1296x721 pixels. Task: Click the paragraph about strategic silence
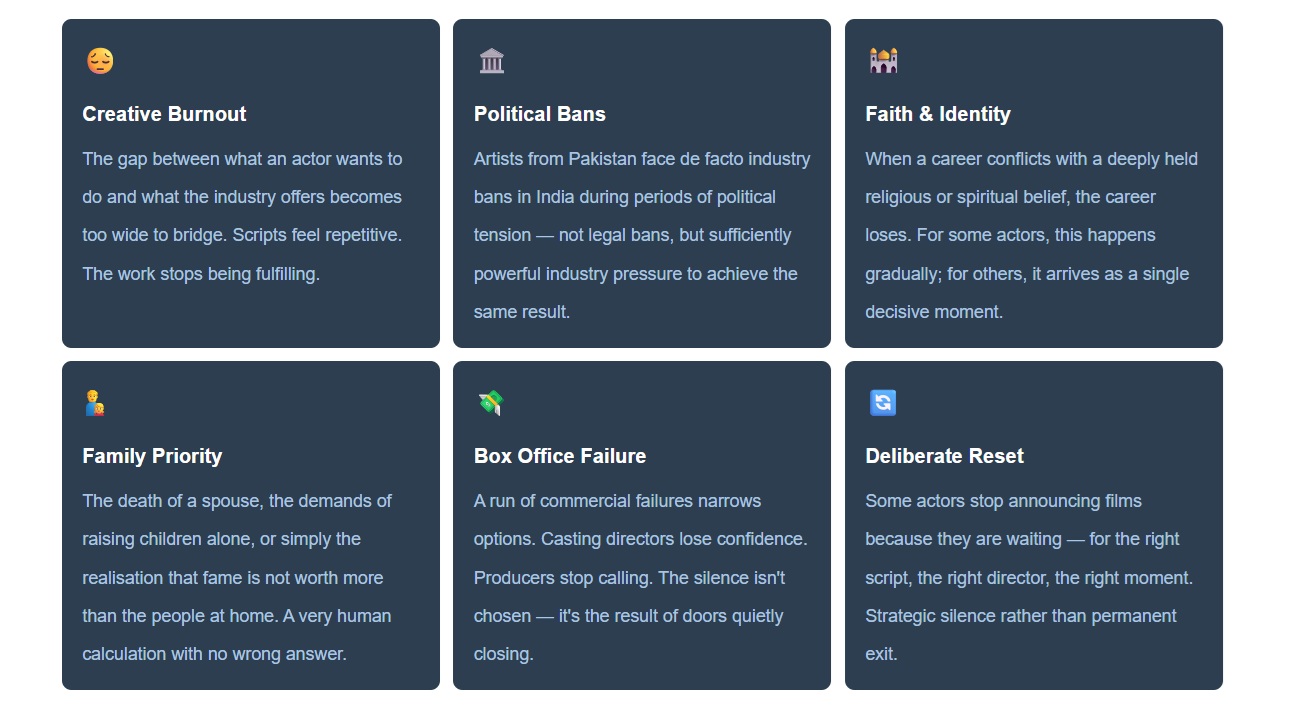coord(1029,577)
